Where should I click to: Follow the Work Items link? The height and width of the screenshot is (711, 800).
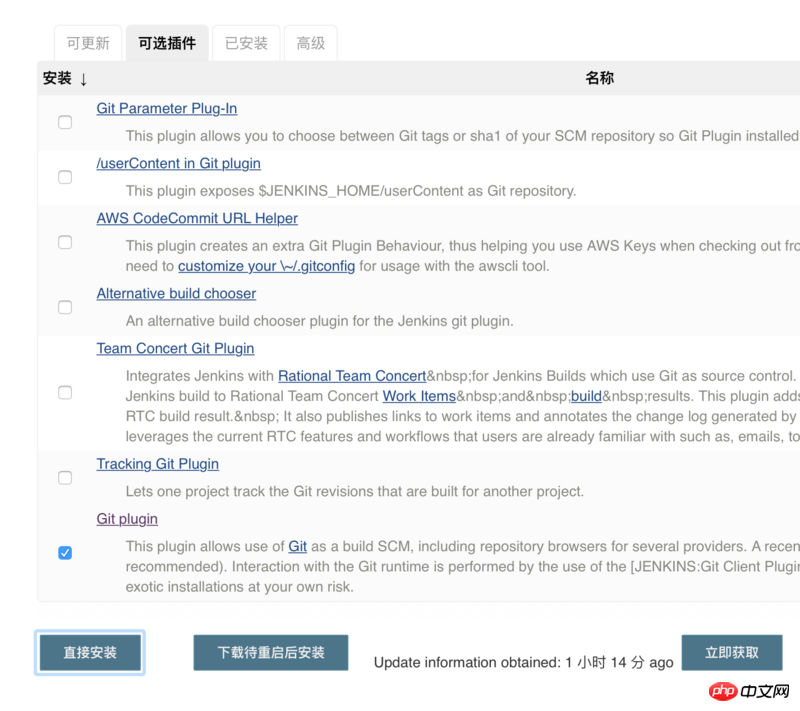click(x=419, y=396)
